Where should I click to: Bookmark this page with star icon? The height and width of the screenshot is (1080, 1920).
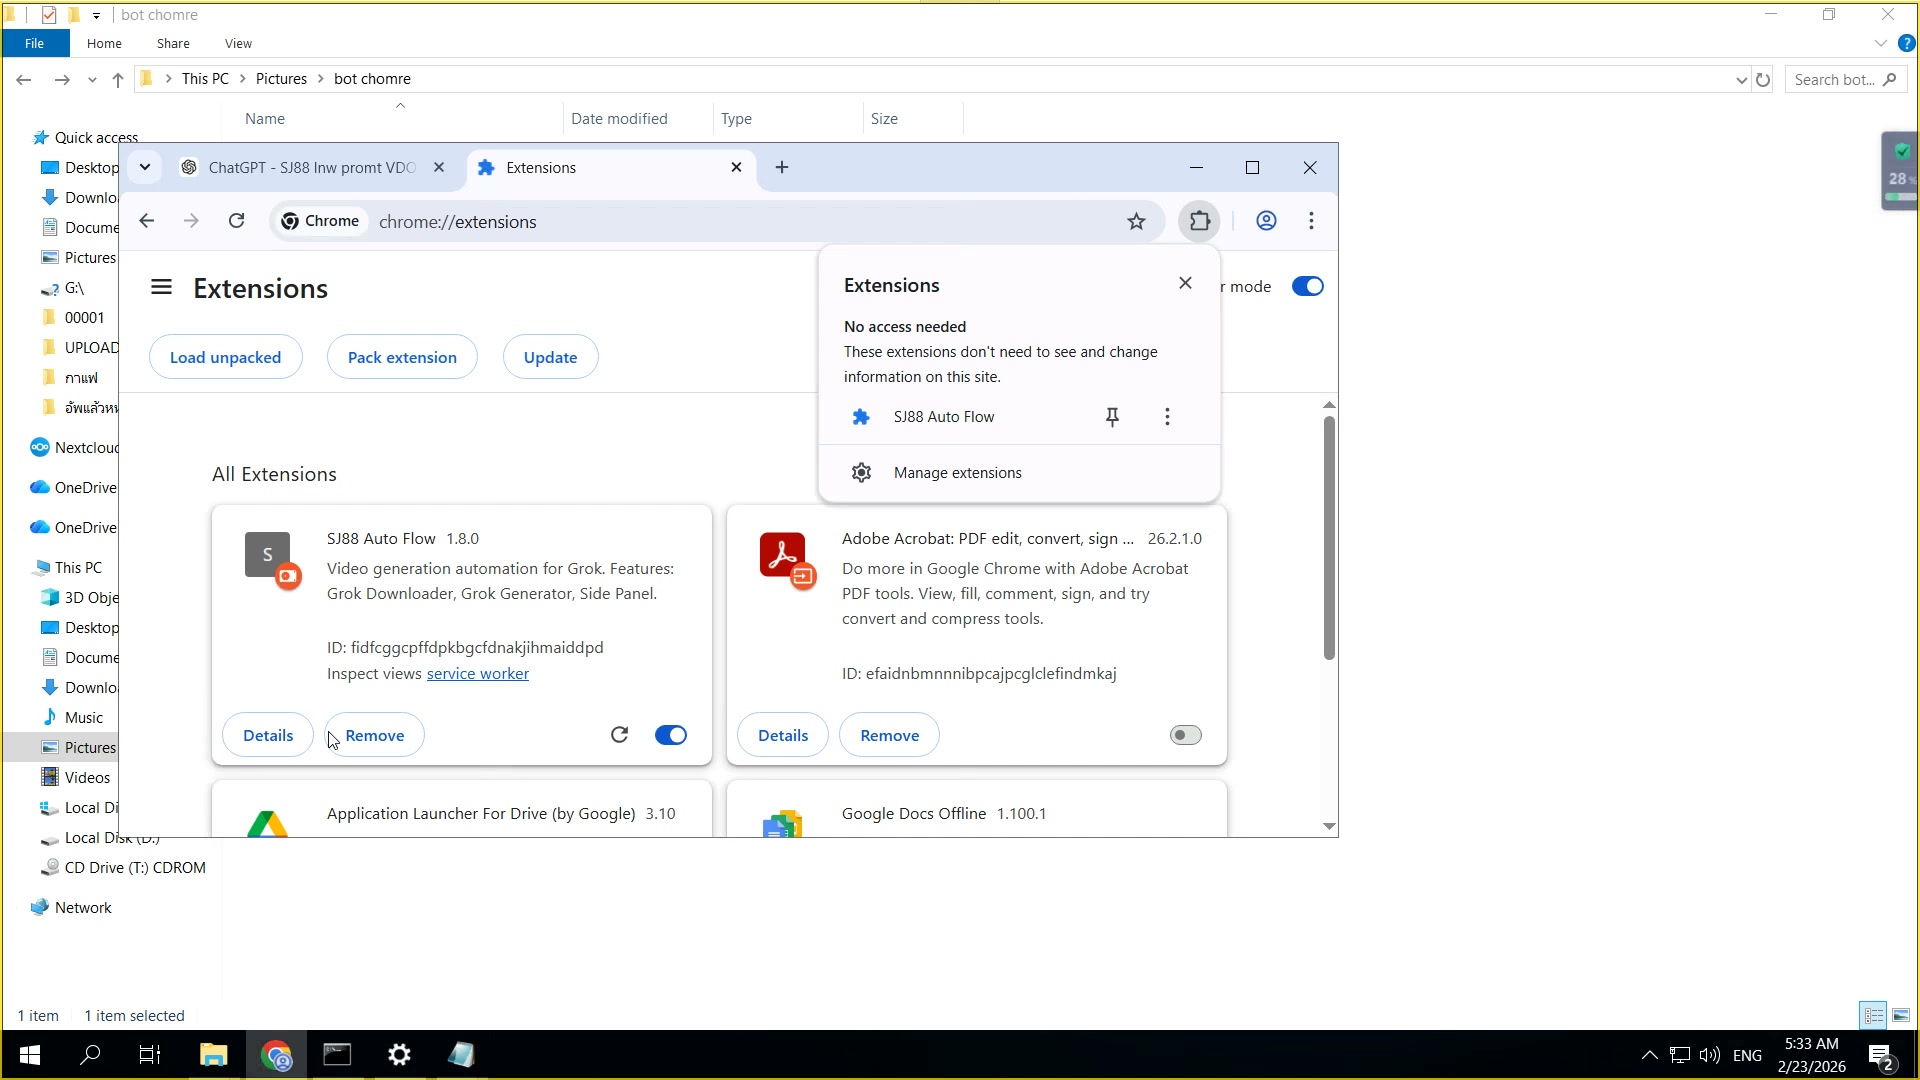[1136, 222]
